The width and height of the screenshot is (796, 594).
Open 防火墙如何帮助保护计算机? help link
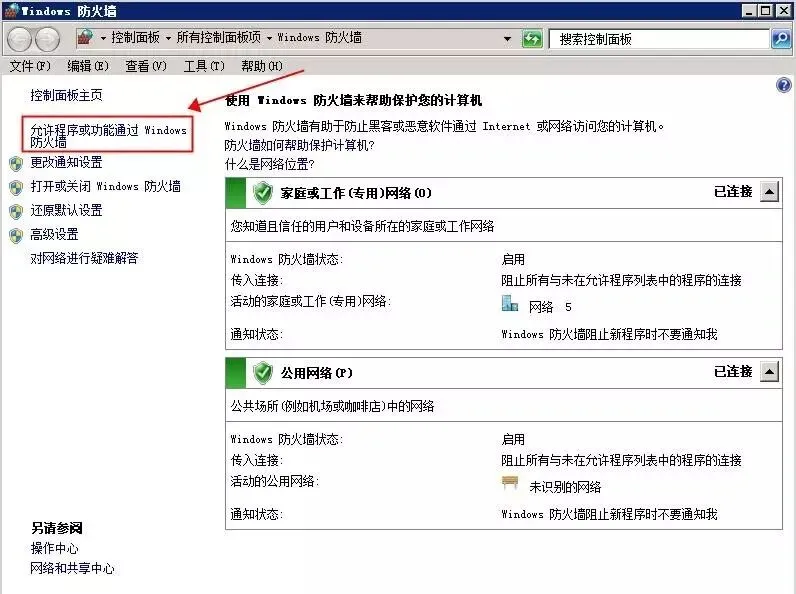(300, 145)
